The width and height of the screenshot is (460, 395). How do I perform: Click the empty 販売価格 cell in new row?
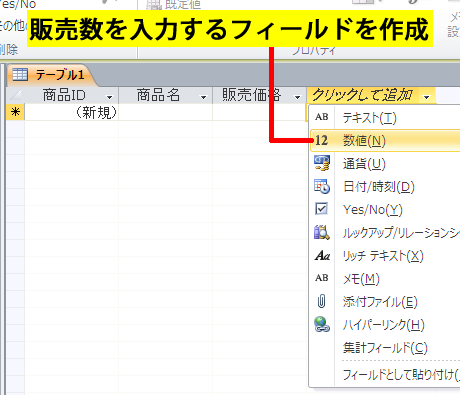click(260, 112)
